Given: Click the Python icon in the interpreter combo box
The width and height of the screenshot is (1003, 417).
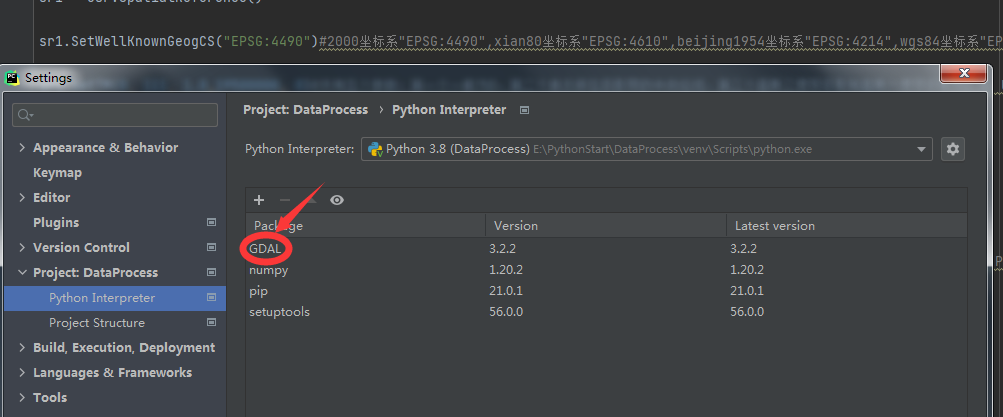Looking at the screenshot, I should (375, 149).
